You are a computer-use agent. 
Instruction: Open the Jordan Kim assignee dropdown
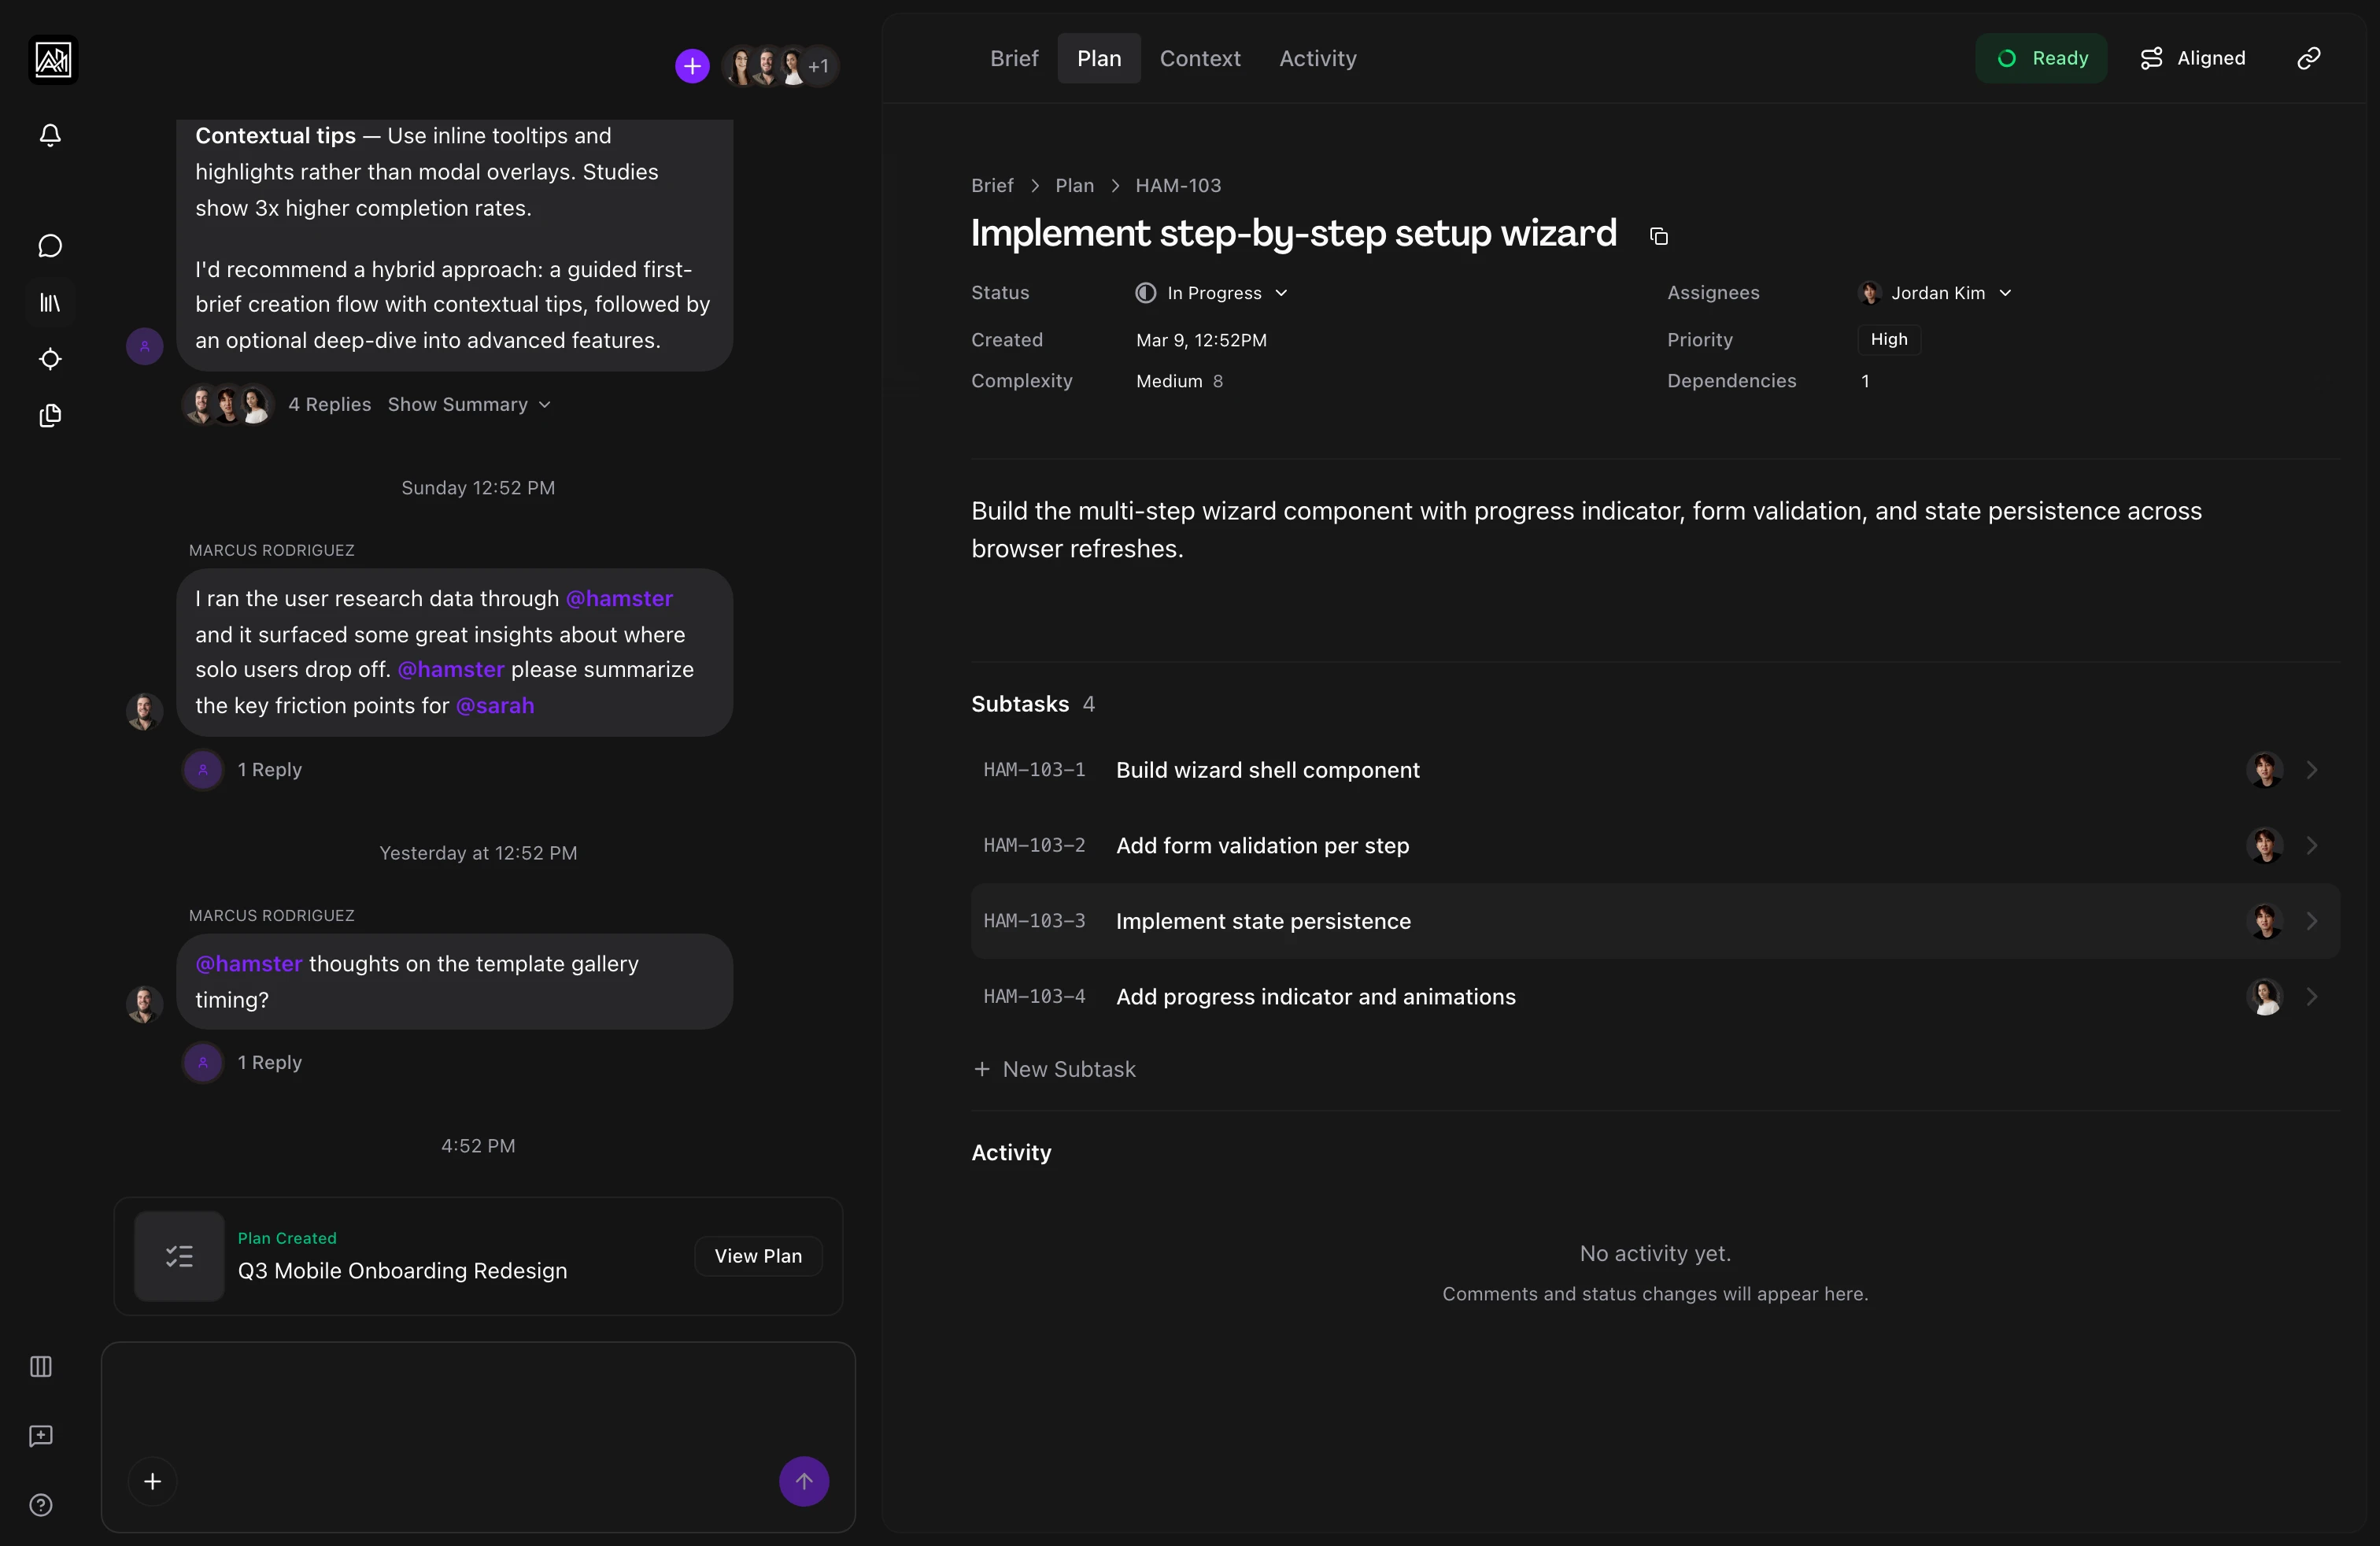[1938, 293]
